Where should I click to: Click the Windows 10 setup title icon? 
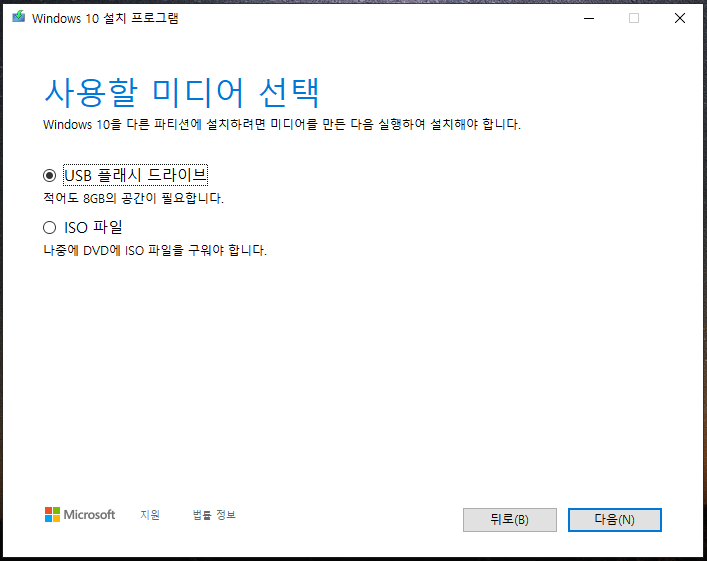click(x=18, y=17)
